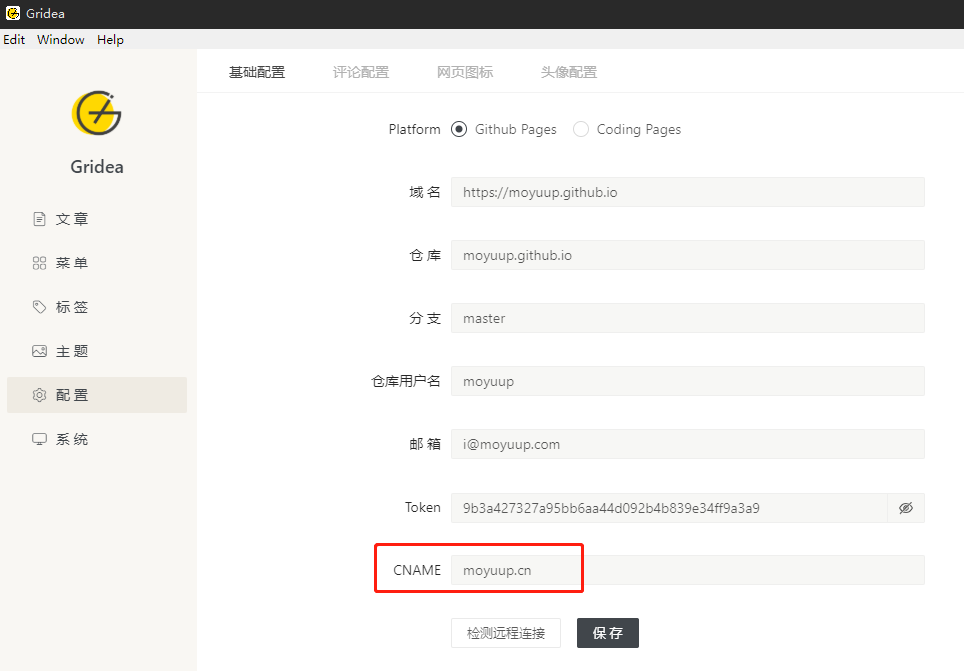Click the 保存 button to save settings
The height and width of the screenshot is (671, 964).
click(x=608, y=633)
